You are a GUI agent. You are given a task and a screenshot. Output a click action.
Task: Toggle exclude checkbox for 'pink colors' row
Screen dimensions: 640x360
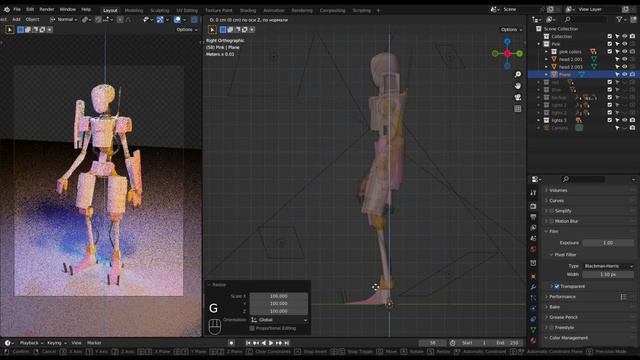pos(609,51)
